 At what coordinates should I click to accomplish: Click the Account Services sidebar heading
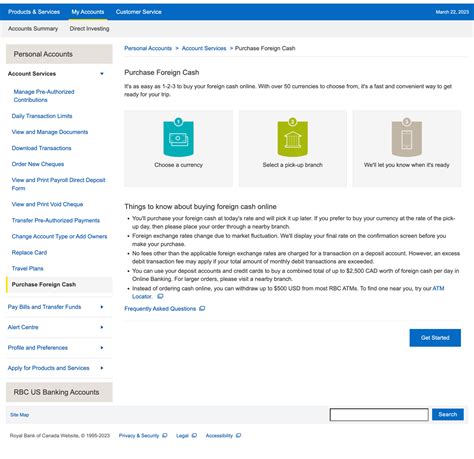coord(32,74)
